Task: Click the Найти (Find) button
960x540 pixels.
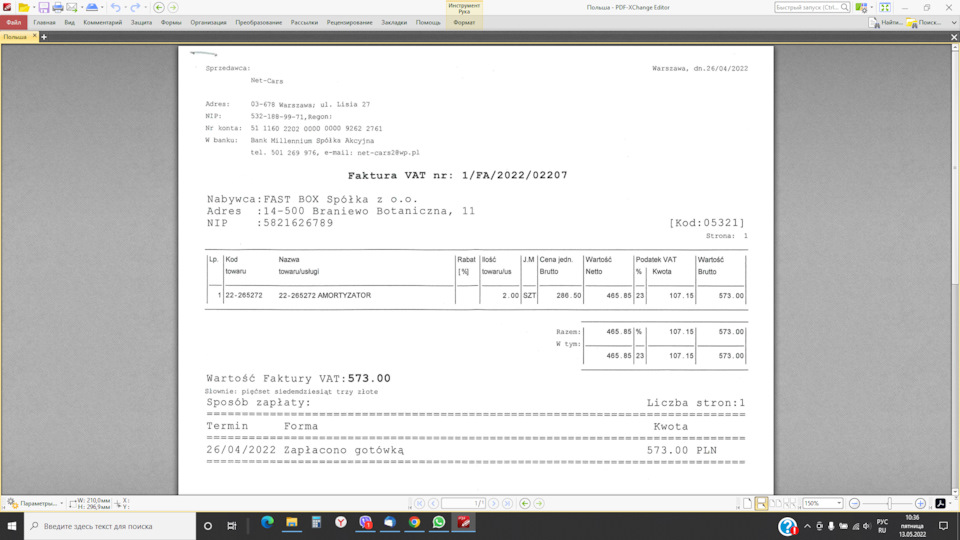Action: [885, 23]
